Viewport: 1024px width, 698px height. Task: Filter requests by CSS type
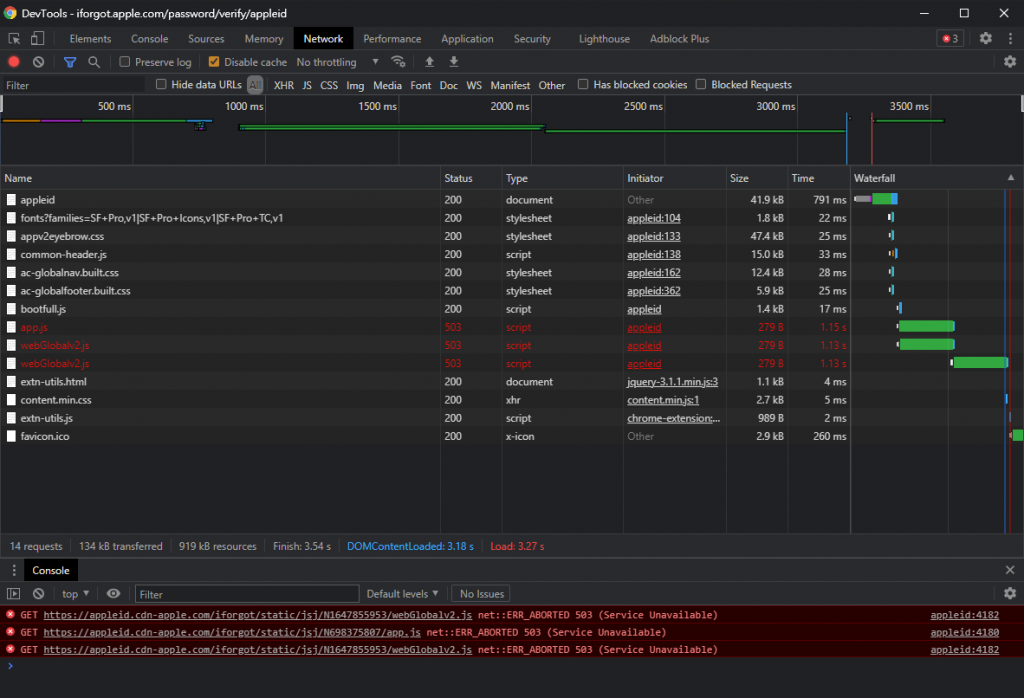tap(329, 86)
